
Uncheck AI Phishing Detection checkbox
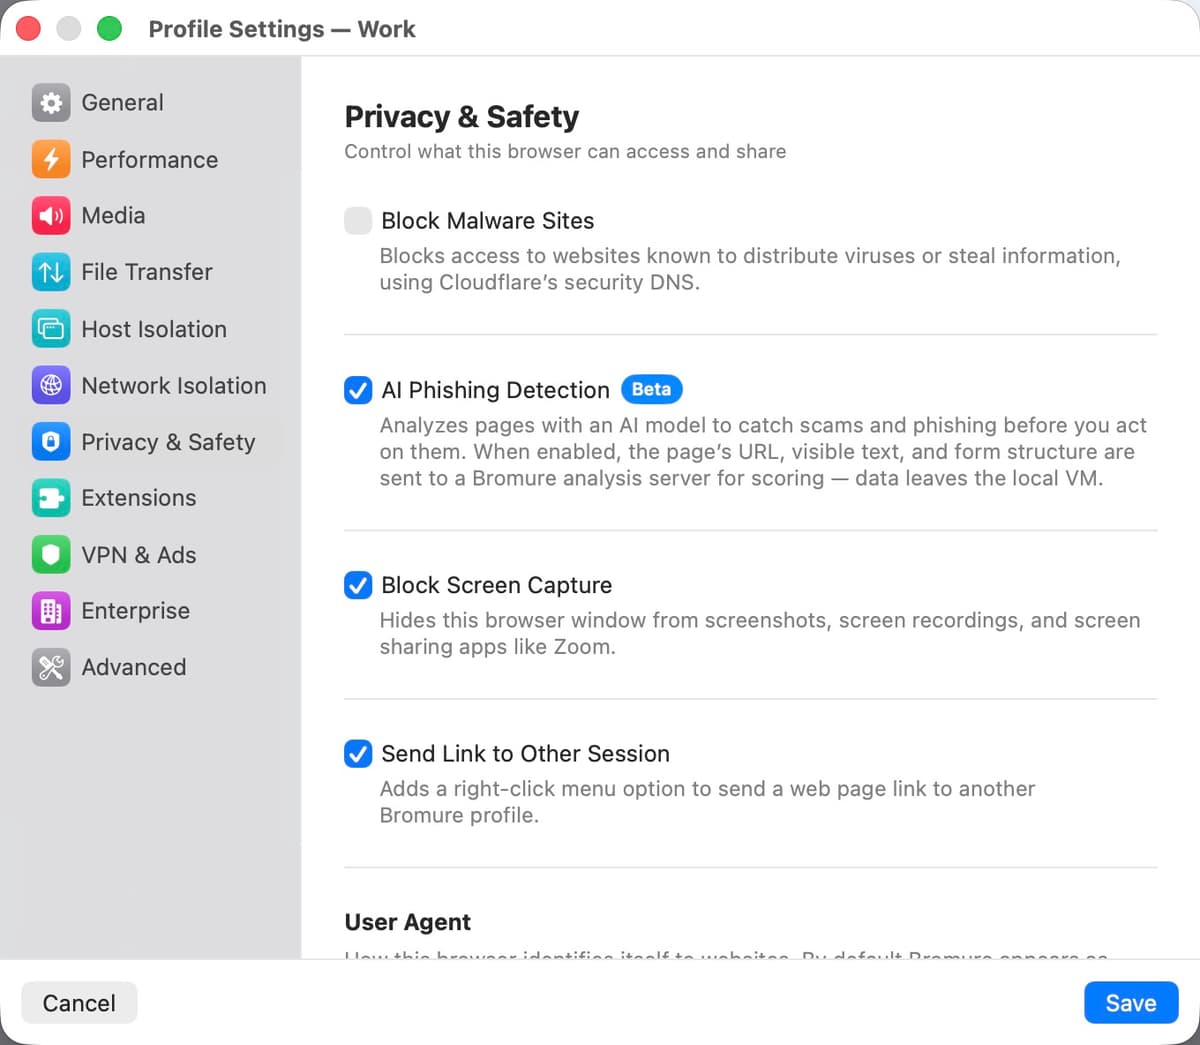[x=358, y=390]
